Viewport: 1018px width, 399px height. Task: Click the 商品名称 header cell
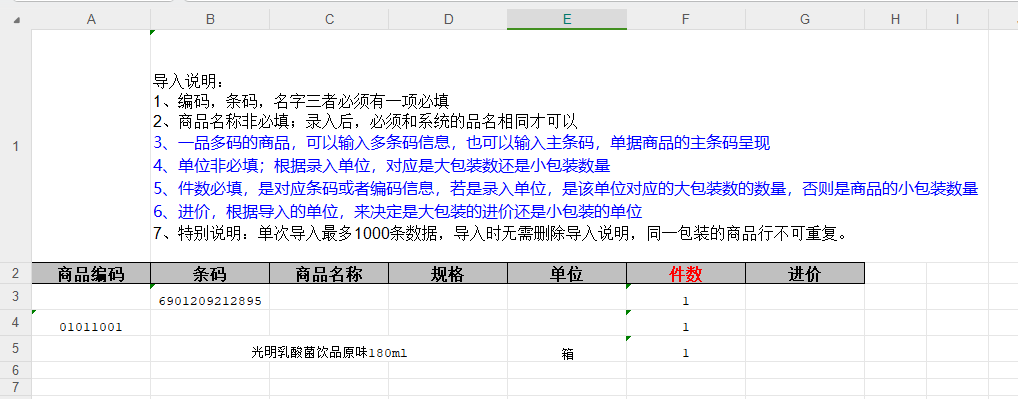coord(329,273)
